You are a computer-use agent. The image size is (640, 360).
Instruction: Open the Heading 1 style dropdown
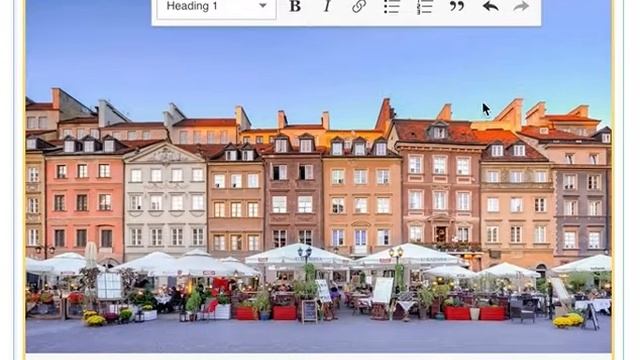click(216, 7)
